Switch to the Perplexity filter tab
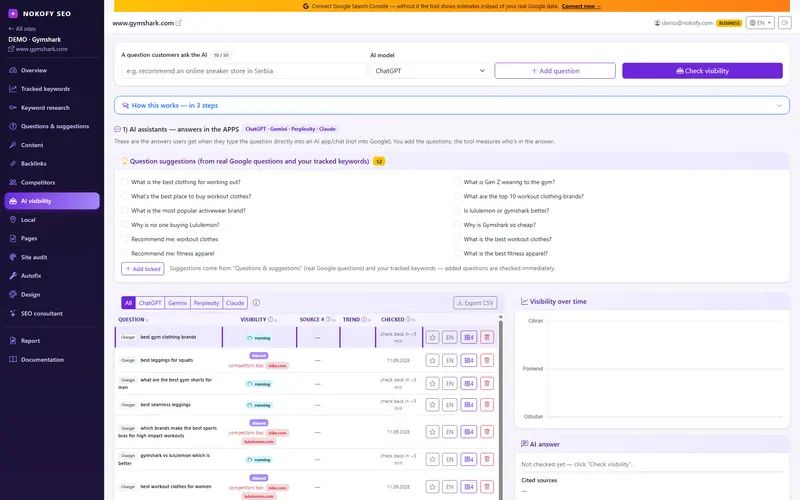The width and height of the screenshot is (800, 500). (206, 303)
